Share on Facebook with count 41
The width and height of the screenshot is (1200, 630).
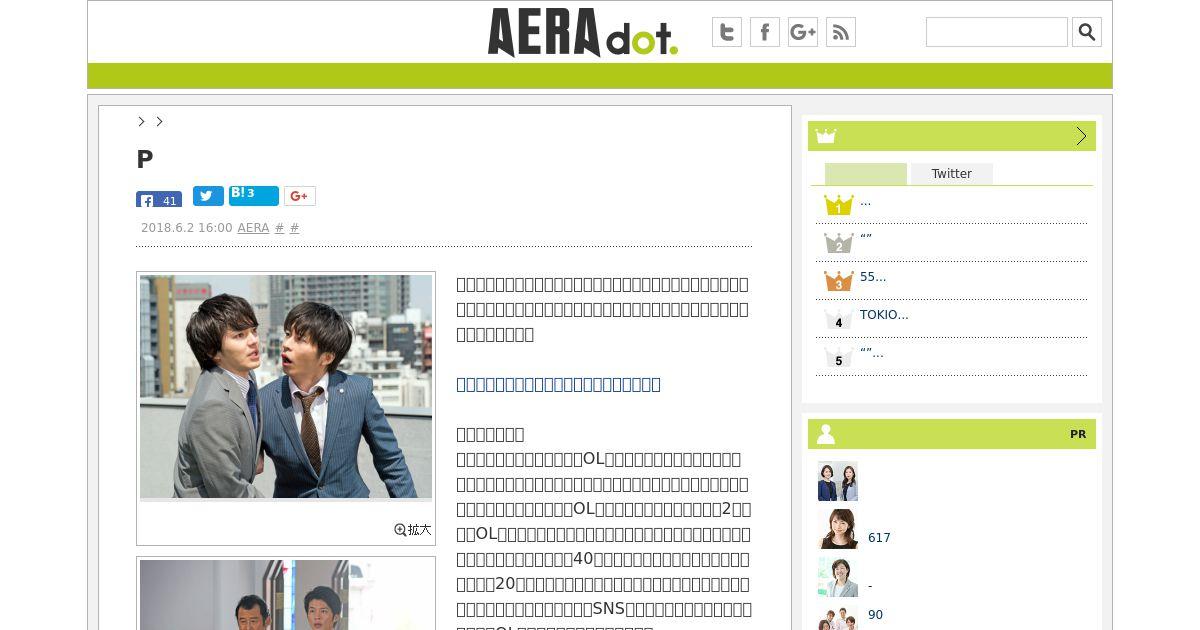coord(159,199)
